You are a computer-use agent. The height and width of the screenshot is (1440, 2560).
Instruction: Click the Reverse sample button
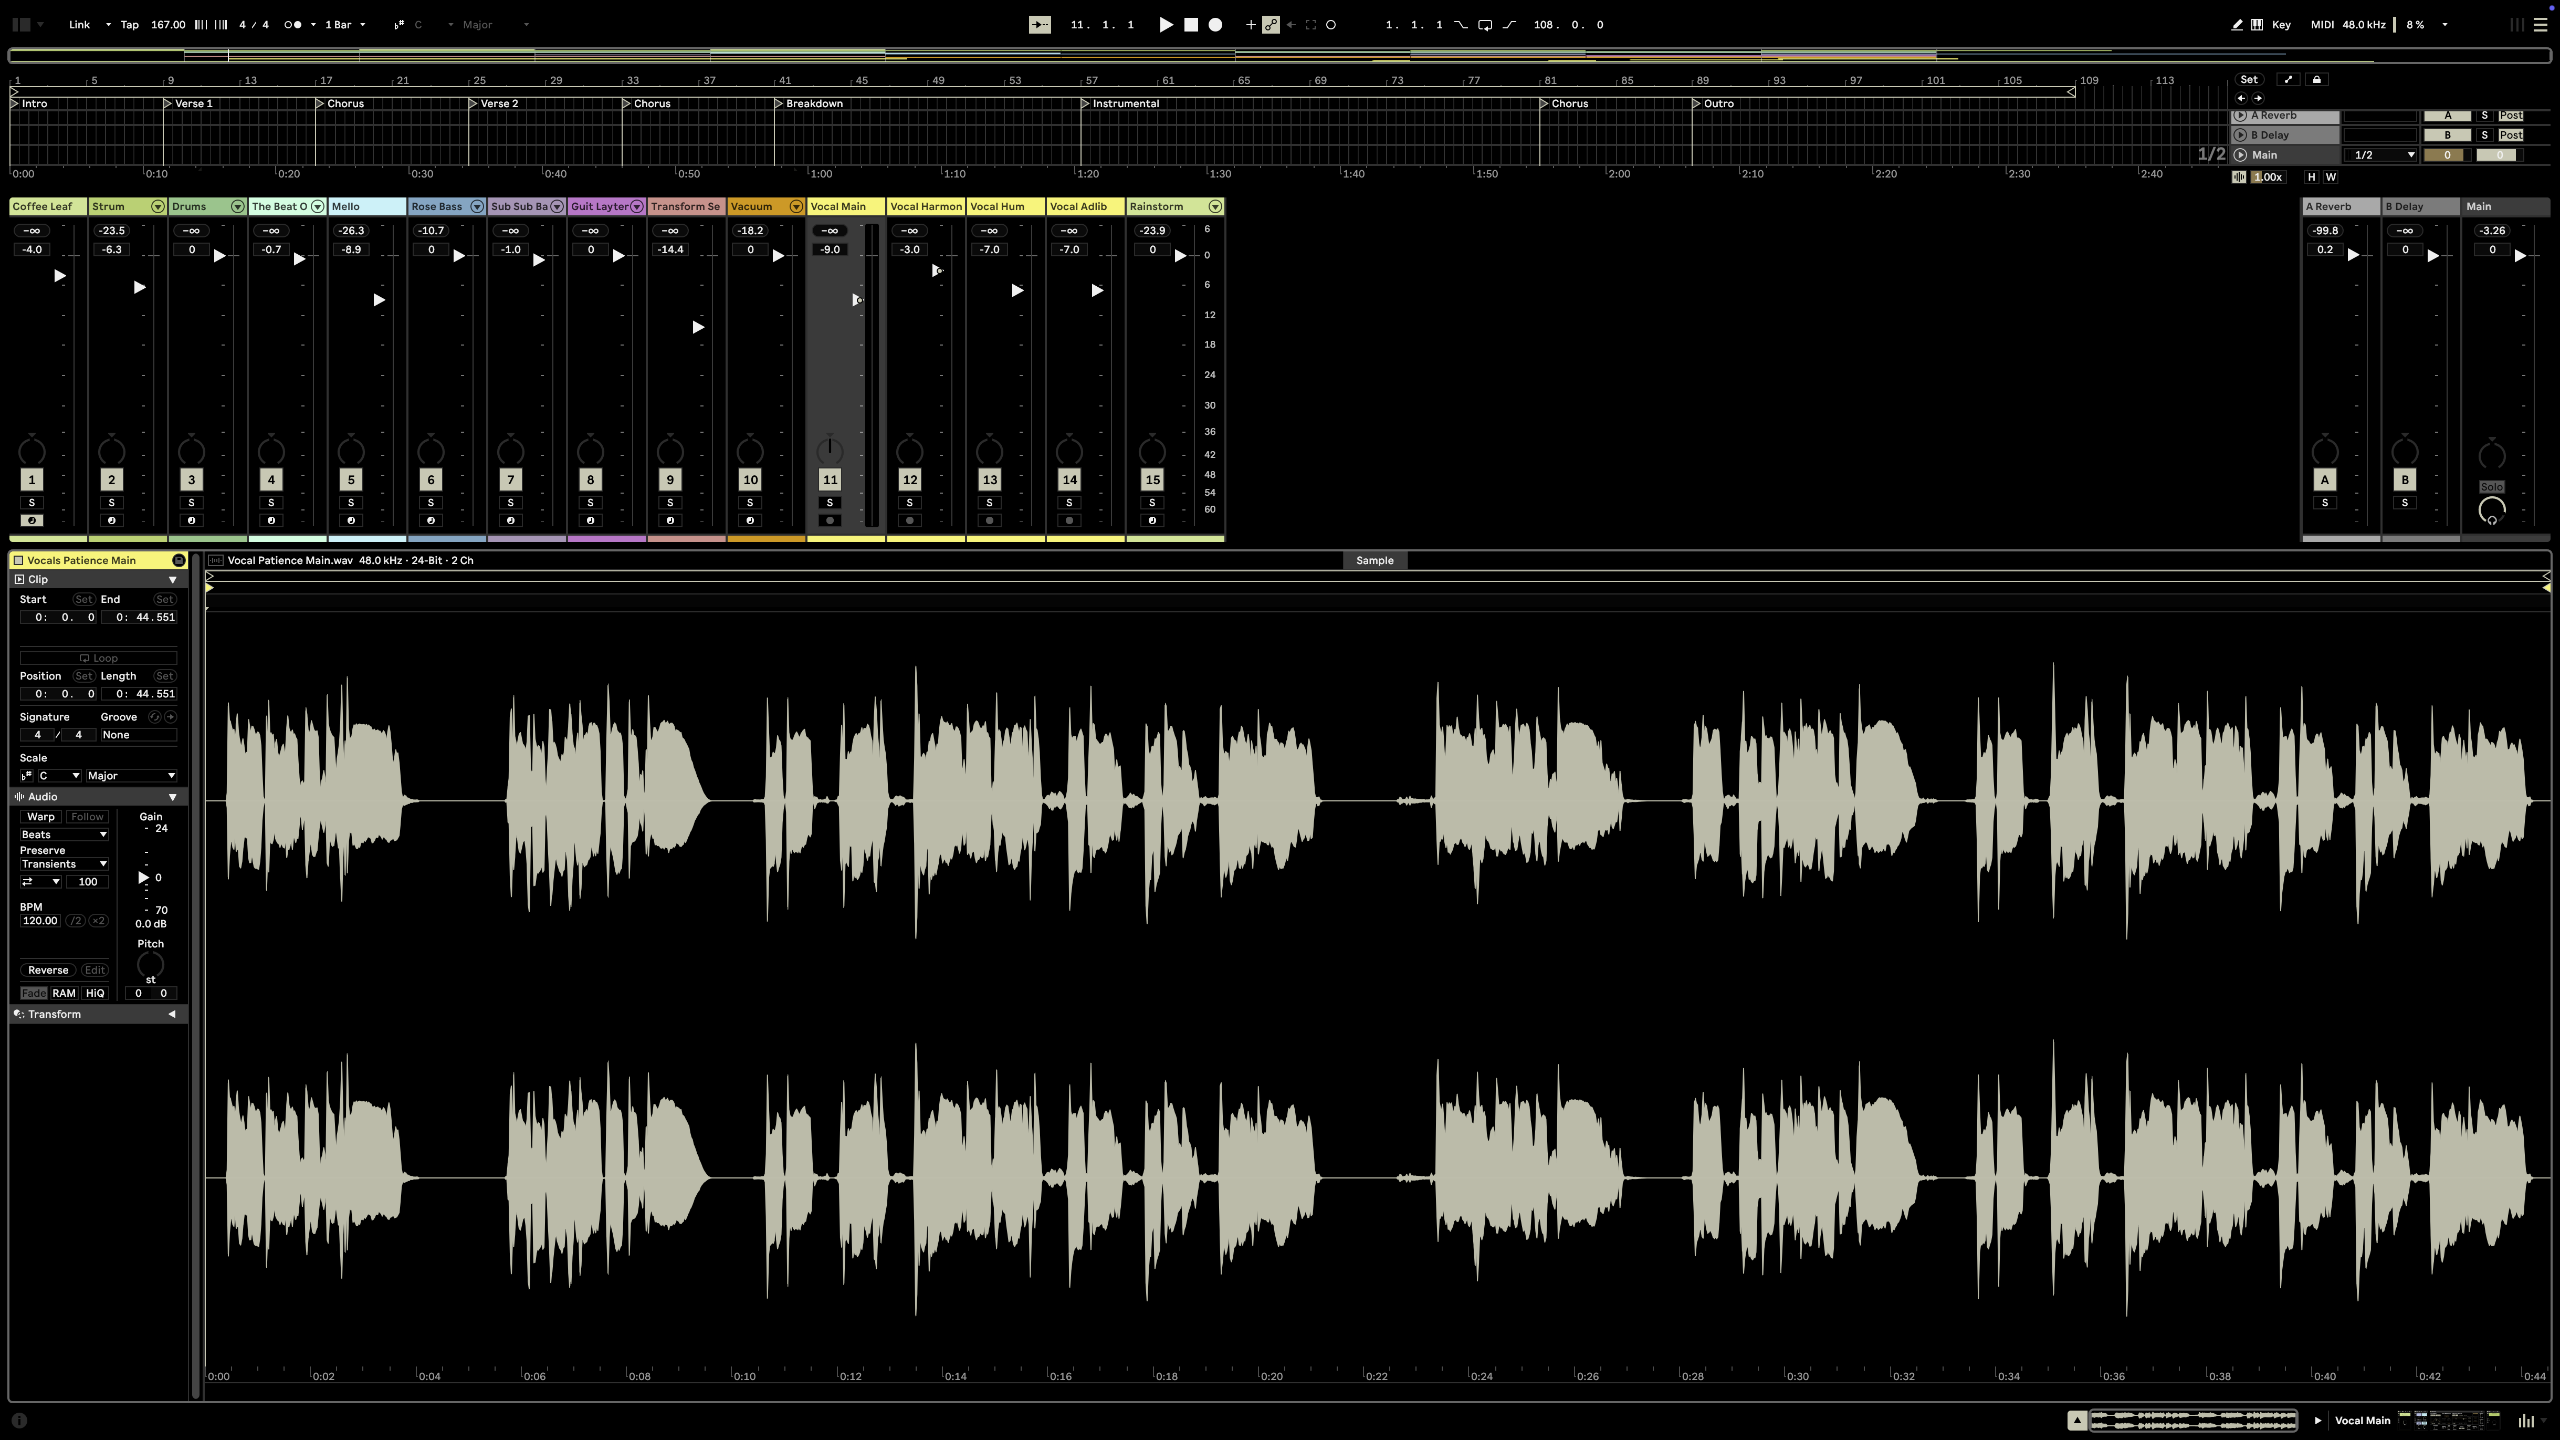(x=48, y=970)
